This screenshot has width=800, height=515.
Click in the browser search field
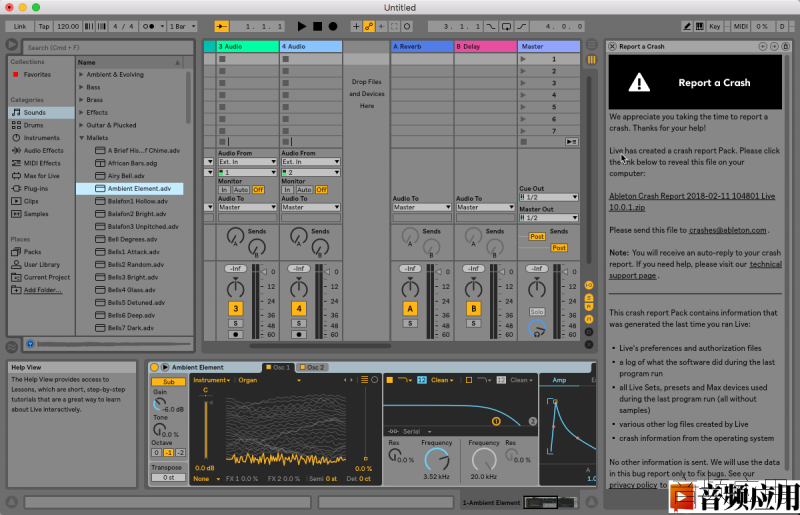pyautogui.click(x=108, y=47)
